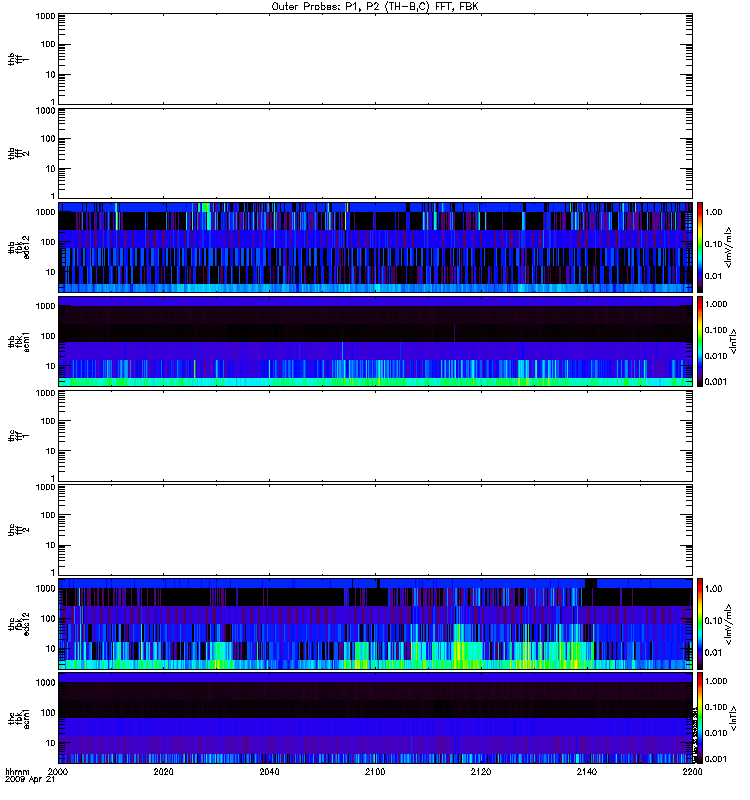Click the thc fbk scm1 spectrogram
Image resolution: width=750 pixels, height=800 pixels.
pos(376,718)
